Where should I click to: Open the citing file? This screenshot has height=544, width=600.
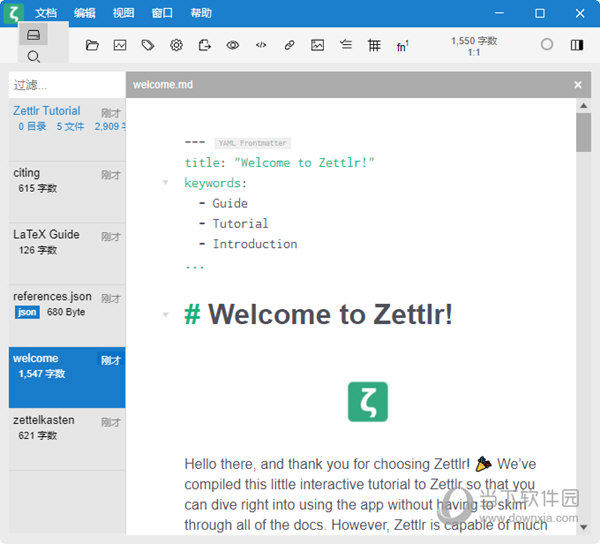pyautogui.click(x=67, y=191)
